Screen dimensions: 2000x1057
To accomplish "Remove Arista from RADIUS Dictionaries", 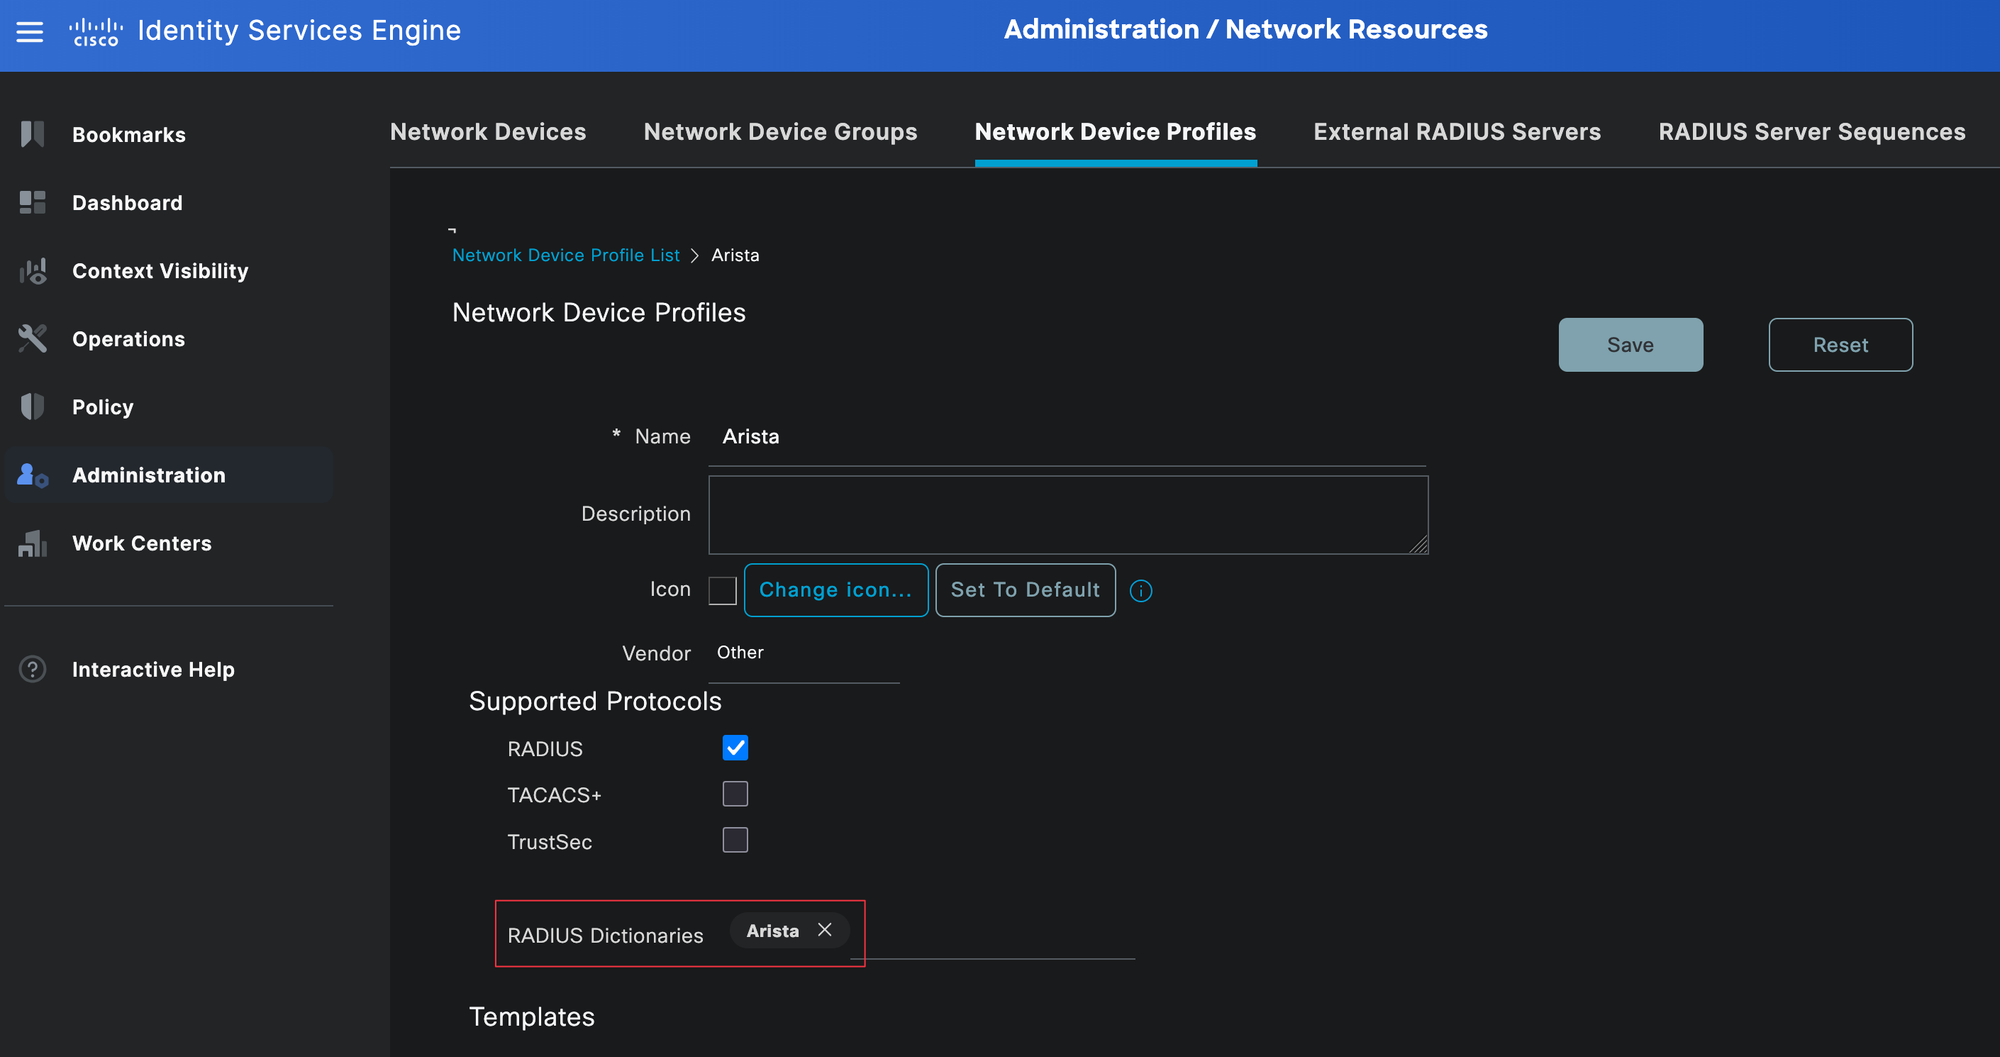I will click(x=825, y=930).
